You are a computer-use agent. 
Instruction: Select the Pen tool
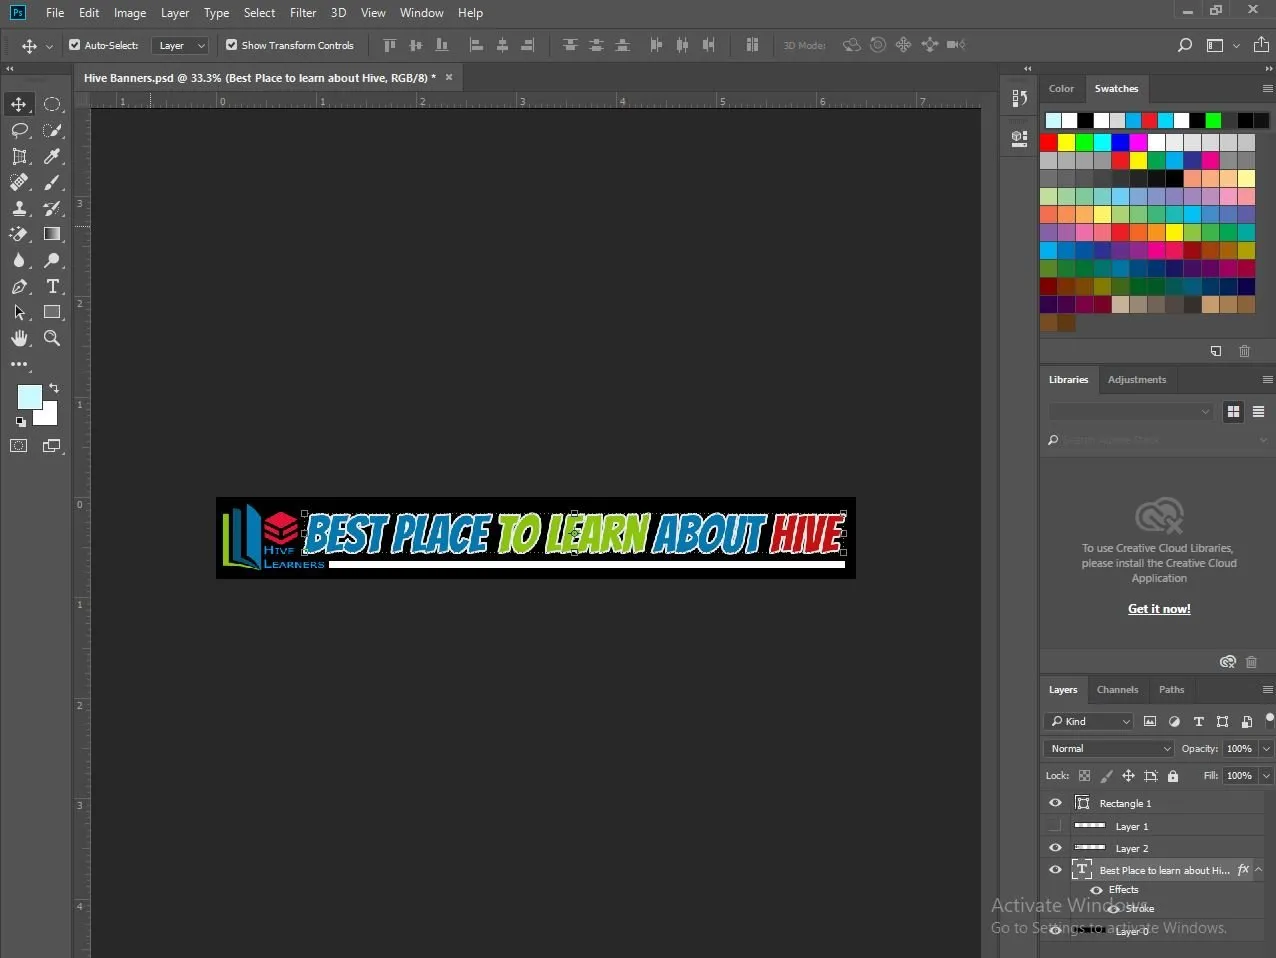click(19, 287)
